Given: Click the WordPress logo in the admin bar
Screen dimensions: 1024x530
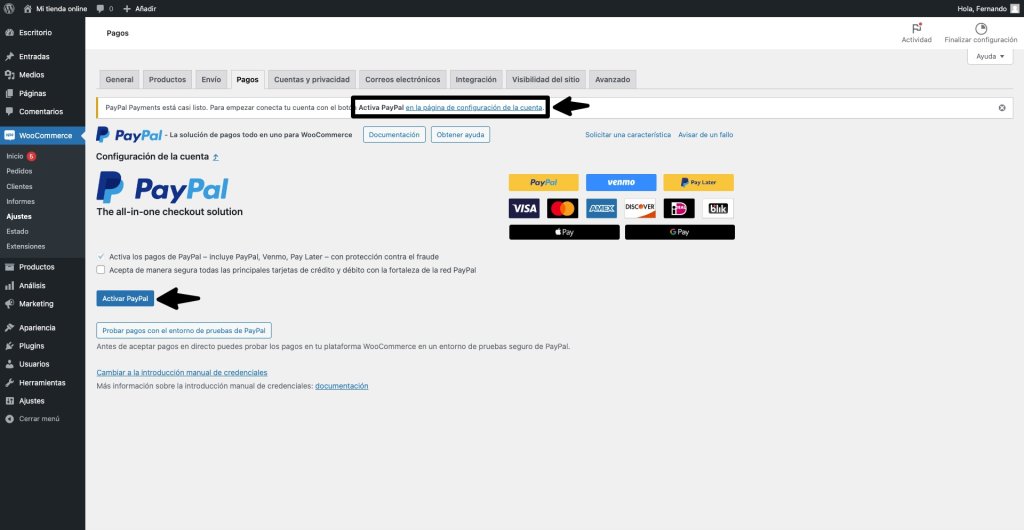Looking at the screenshot, I should [9, 8].
